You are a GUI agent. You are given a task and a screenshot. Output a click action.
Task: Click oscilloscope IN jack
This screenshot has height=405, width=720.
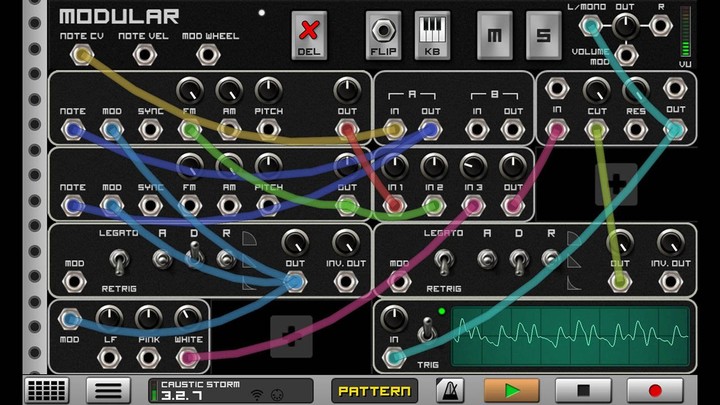click(394, 358)
